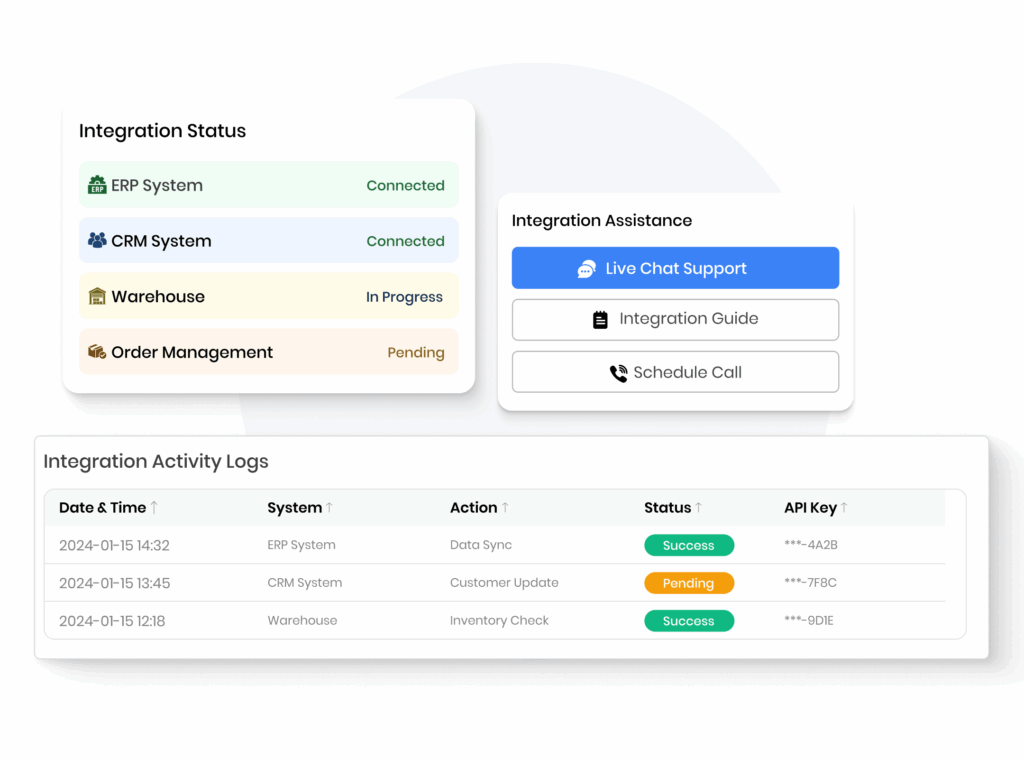Click the API key ***-9D1E
1024x759 pixels.
[x=808, y=621]
